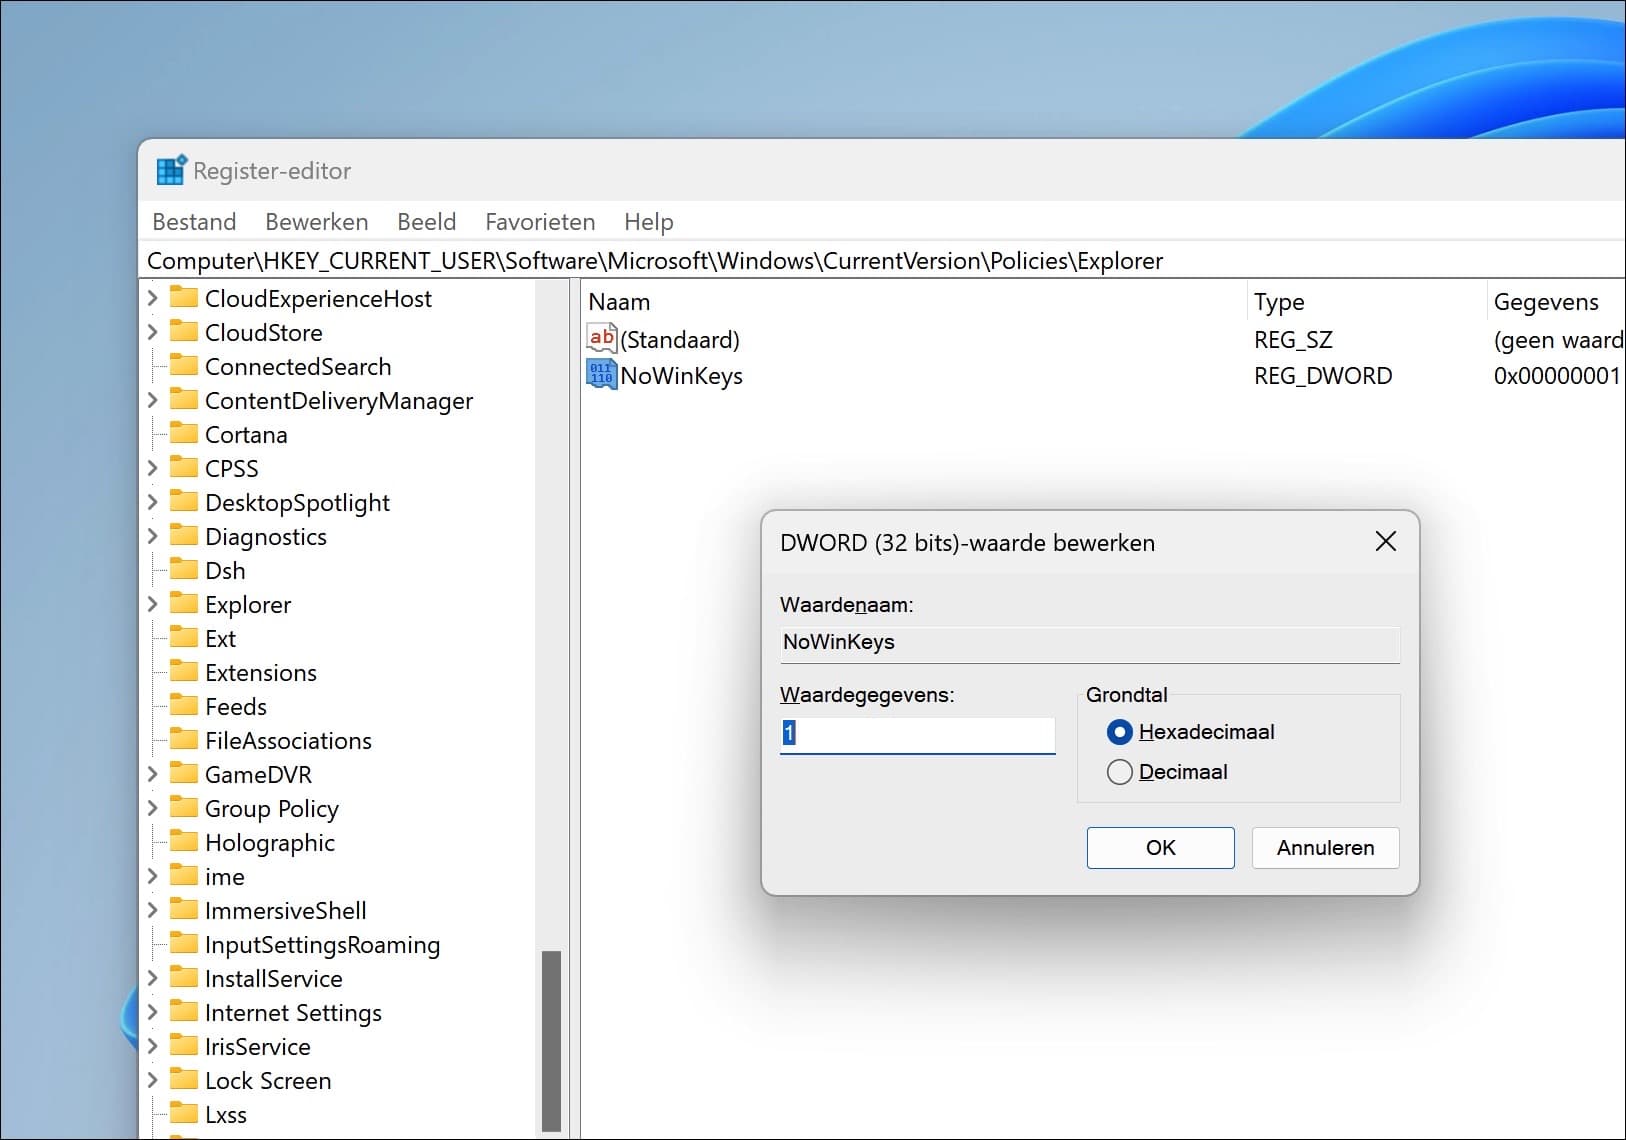Click the Lock Screen folder icon

pos(184,1080)
